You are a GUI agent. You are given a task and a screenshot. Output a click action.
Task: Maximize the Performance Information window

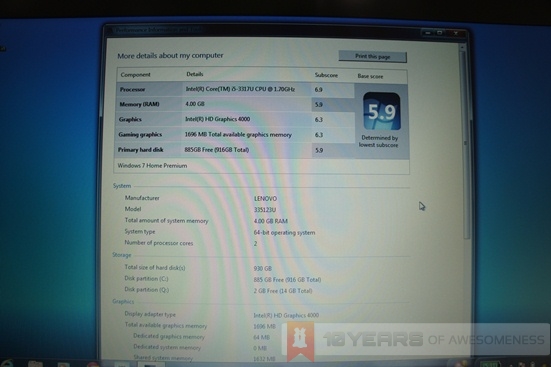(x=440, y=33)
